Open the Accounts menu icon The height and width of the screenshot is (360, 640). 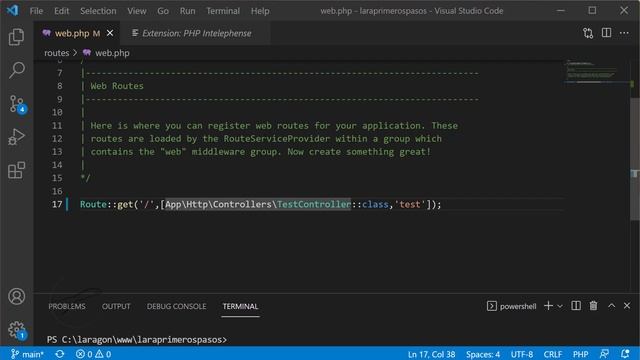pyautogui.click(x=16, y=297)
